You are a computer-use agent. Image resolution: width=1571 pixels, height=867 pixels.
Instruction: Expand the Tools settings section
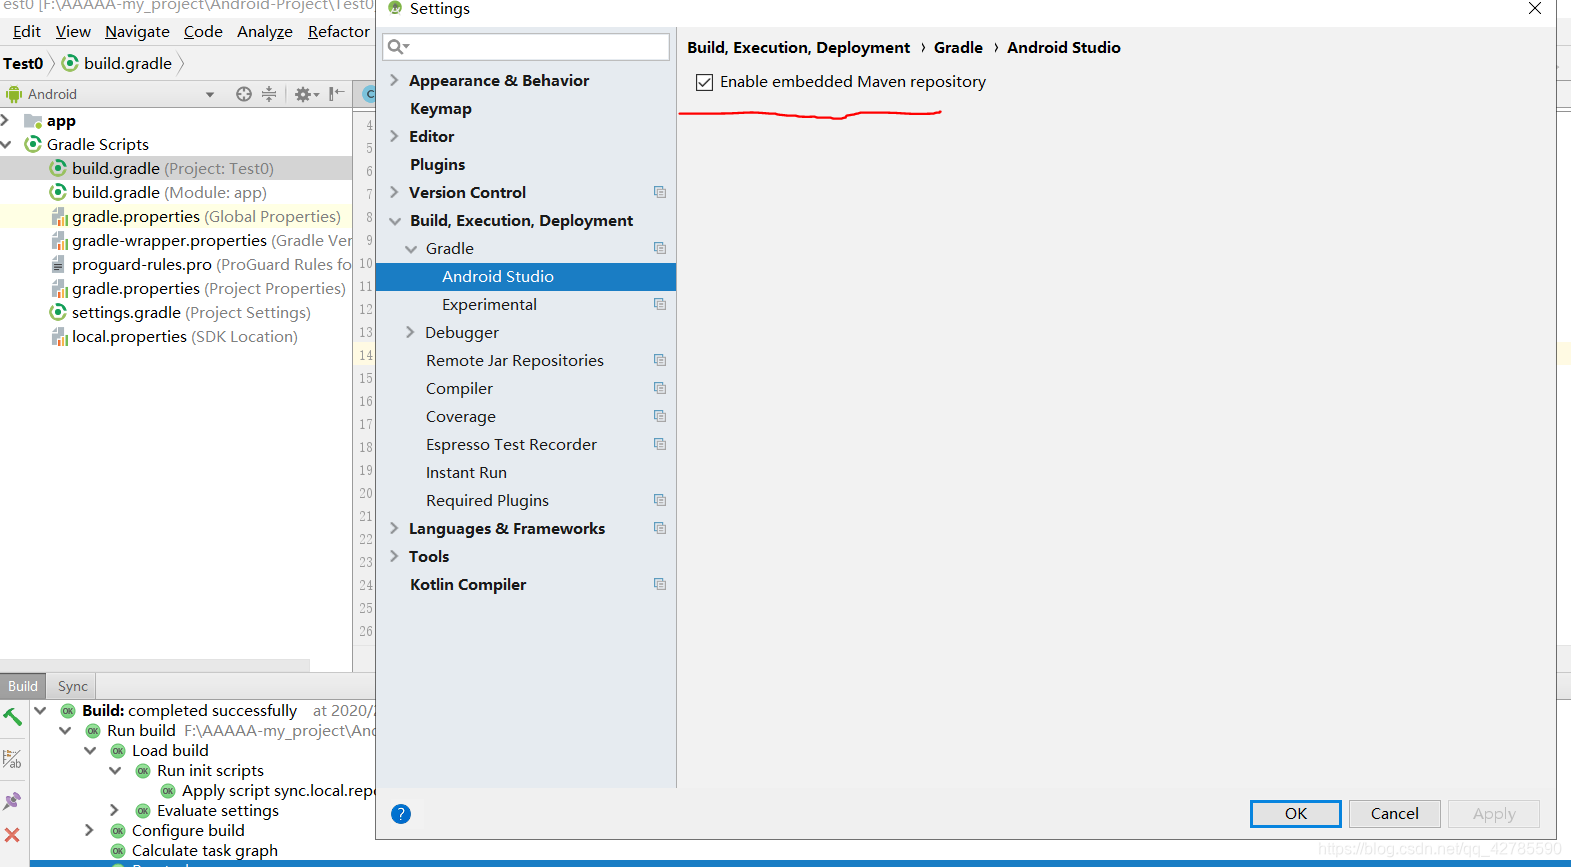point(394,556)
